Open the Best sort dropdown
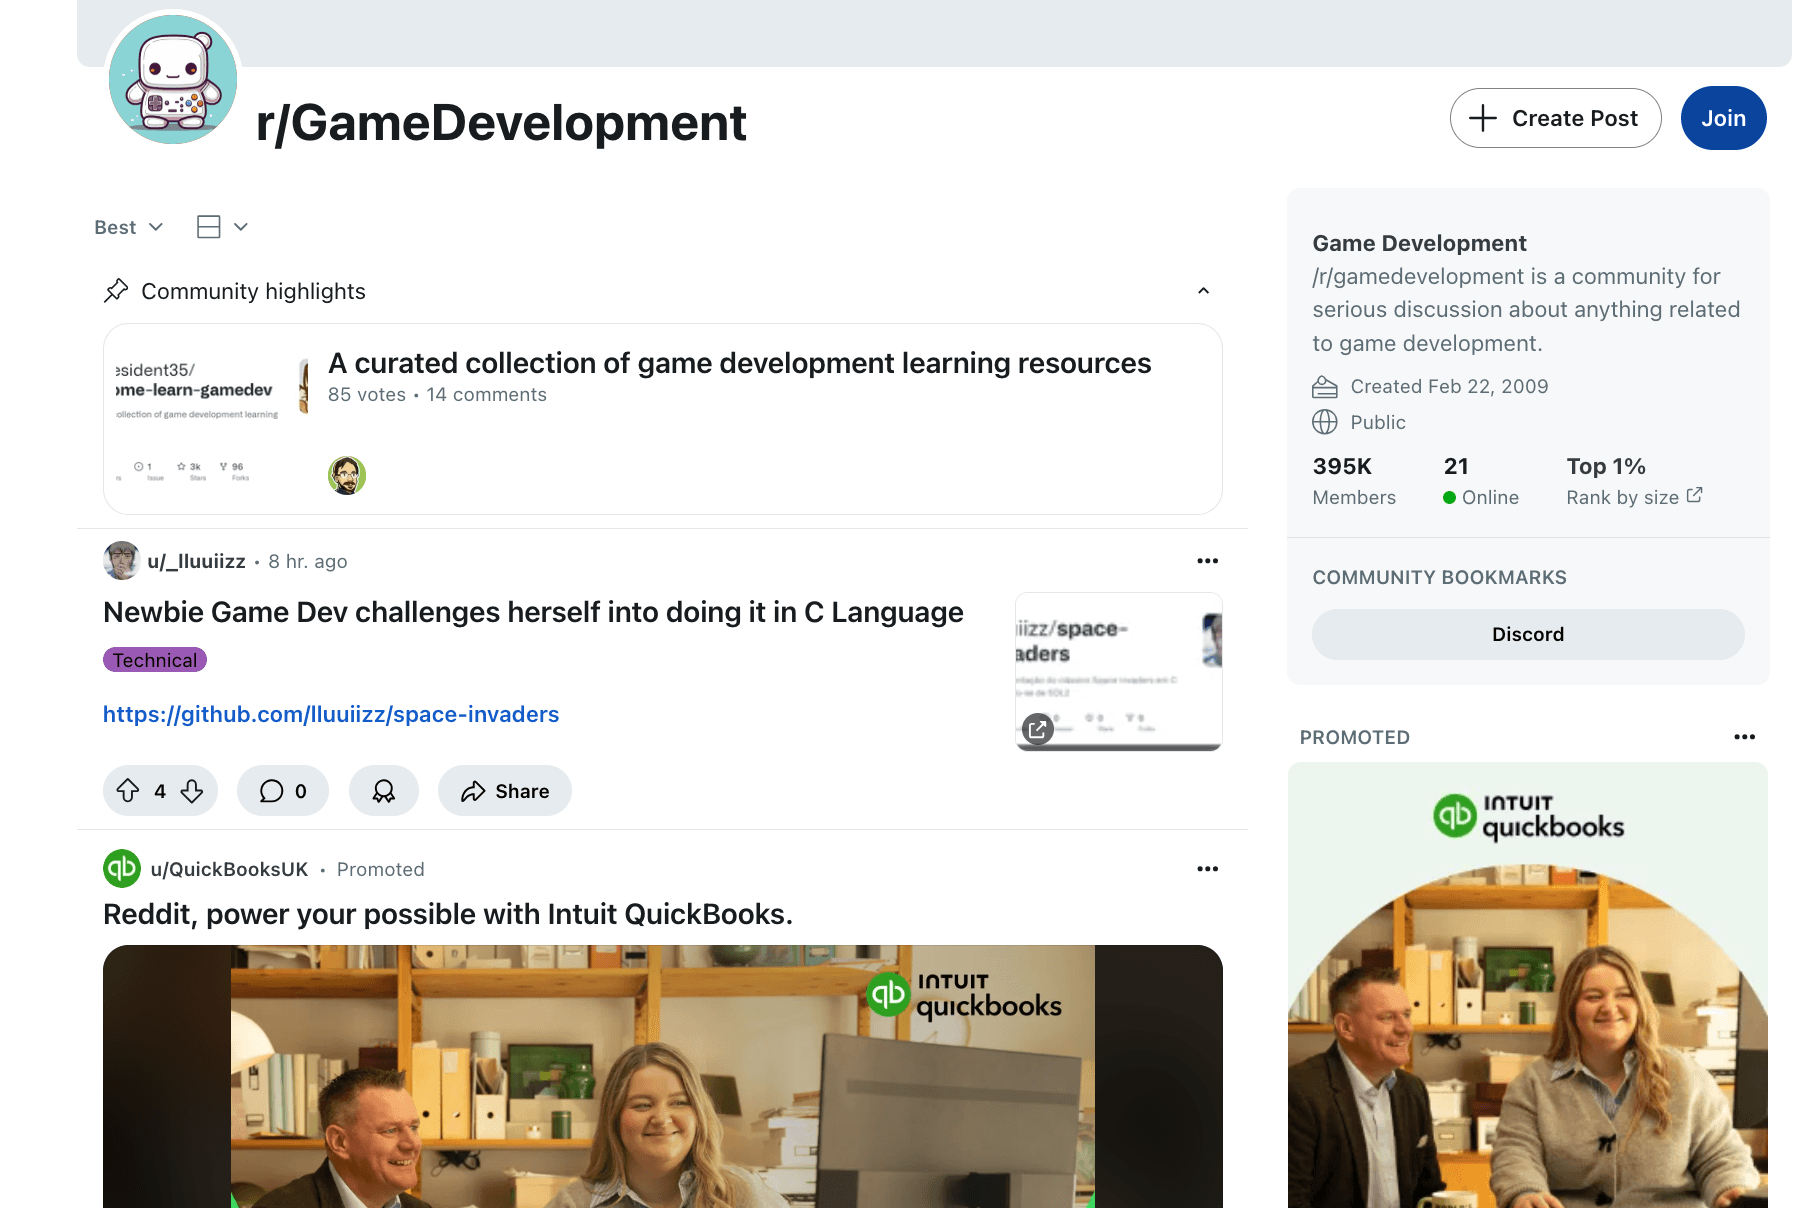Image resolution: width=1814 pixels, height=1208 pixels. [128, 227]
